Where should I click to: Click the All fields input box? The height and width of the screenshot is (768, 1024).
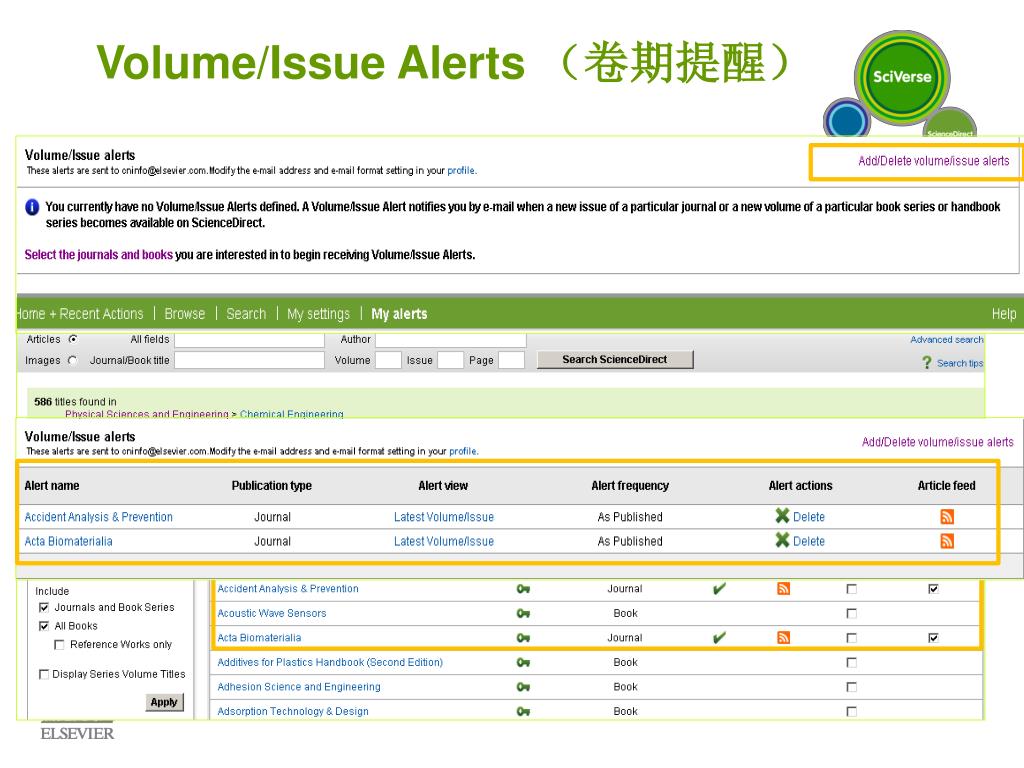(249, 340)
